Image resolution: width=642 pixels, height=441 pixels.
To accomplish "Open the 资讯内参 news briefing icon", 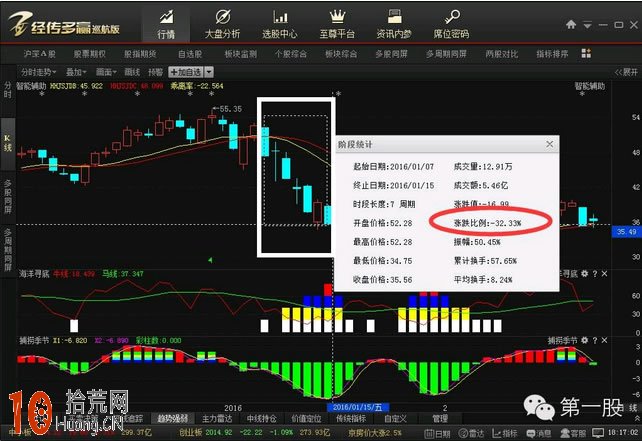I will (394, 24).
